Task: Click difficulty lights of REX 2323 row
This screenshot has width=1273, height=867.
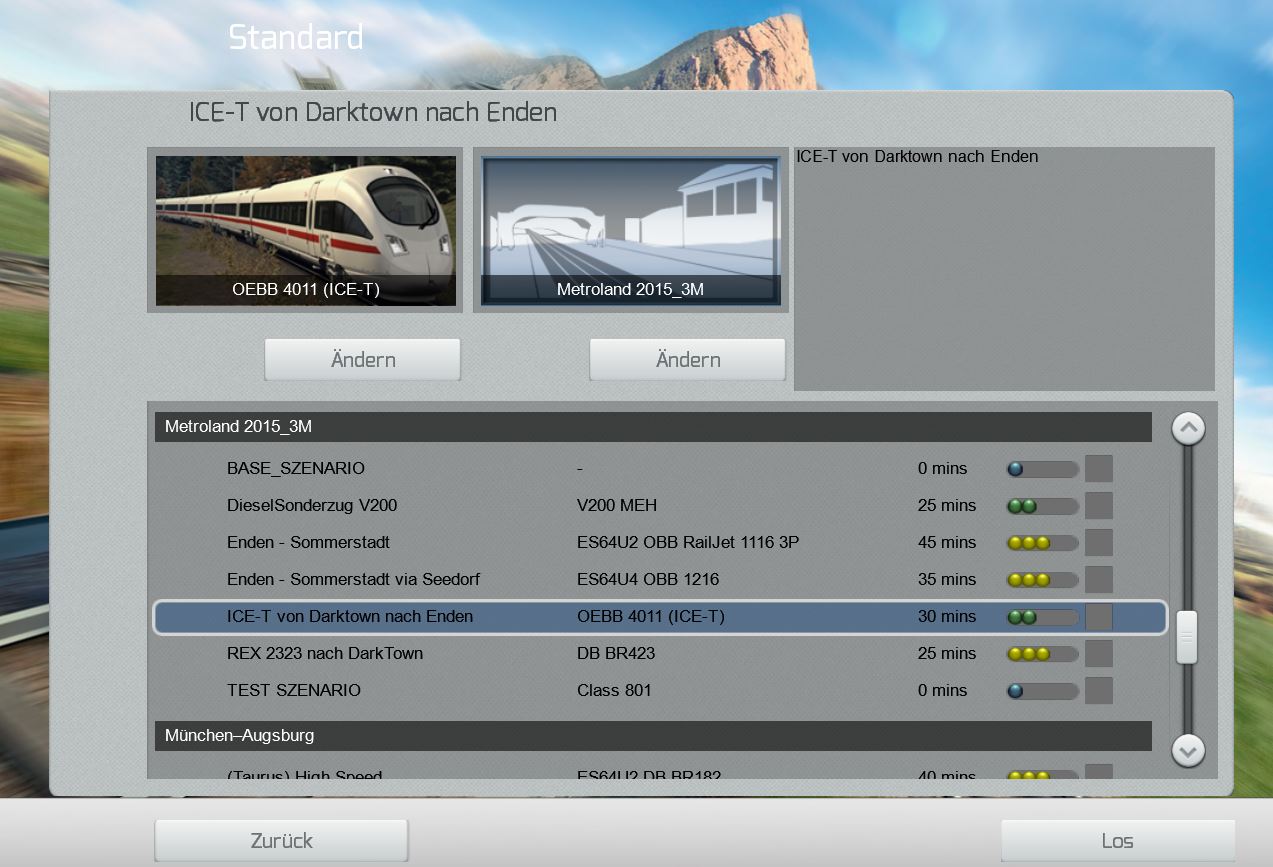Action: tap(1043, 654)
